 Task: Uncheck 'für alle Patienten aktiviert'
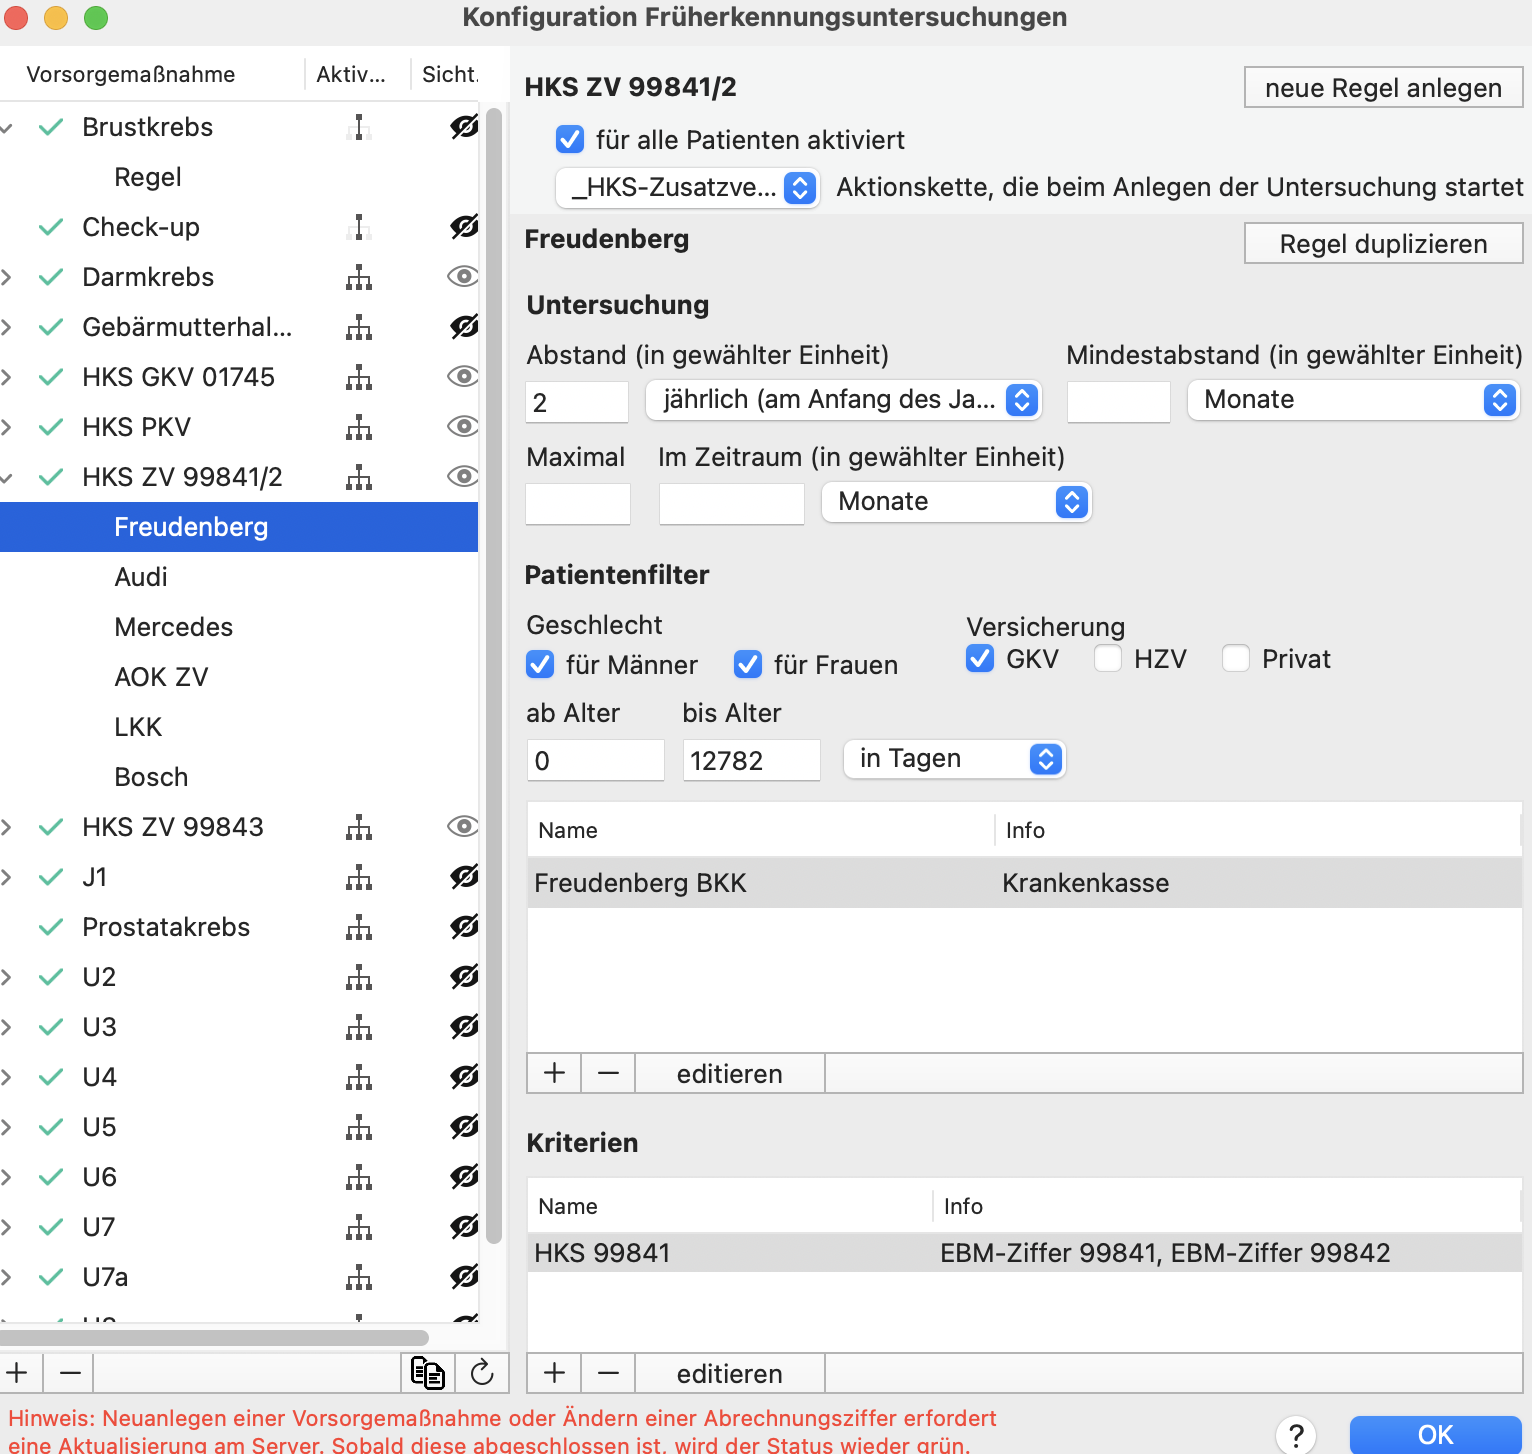(x=570, y=139)
